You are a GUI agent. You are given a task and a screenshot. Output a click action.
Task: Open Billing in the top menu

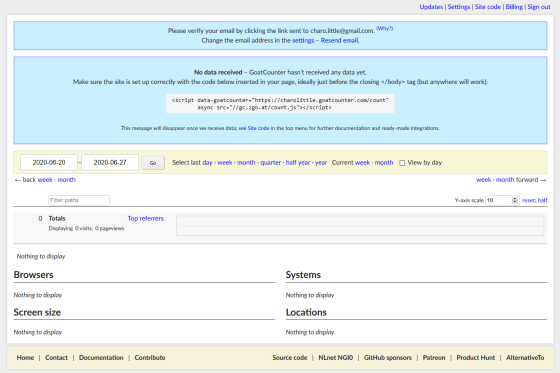[514, 7]
